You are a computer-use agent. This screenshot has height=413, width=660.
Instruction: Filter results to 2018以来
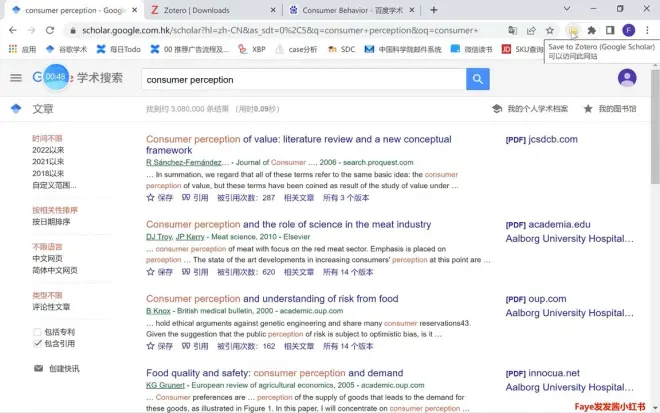pyautogui.click(x=48, y=173)
